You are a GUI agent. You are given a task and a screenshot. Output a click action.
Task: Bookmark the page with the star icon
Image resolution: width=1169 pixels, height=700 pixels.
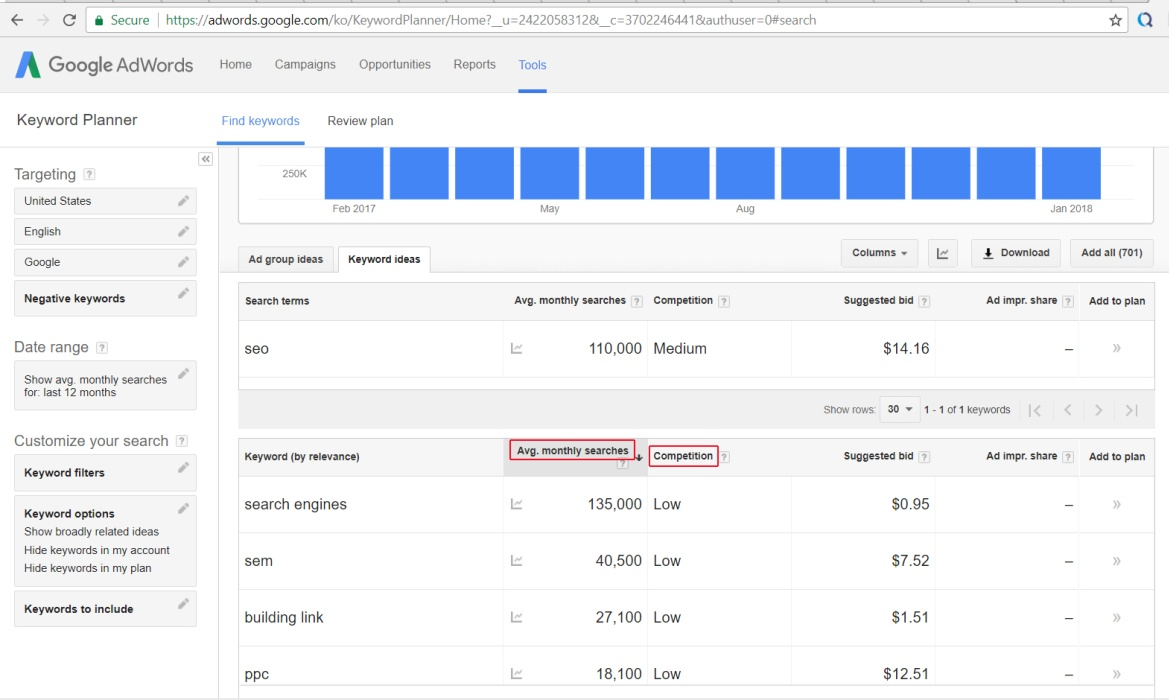[1115, 20]
